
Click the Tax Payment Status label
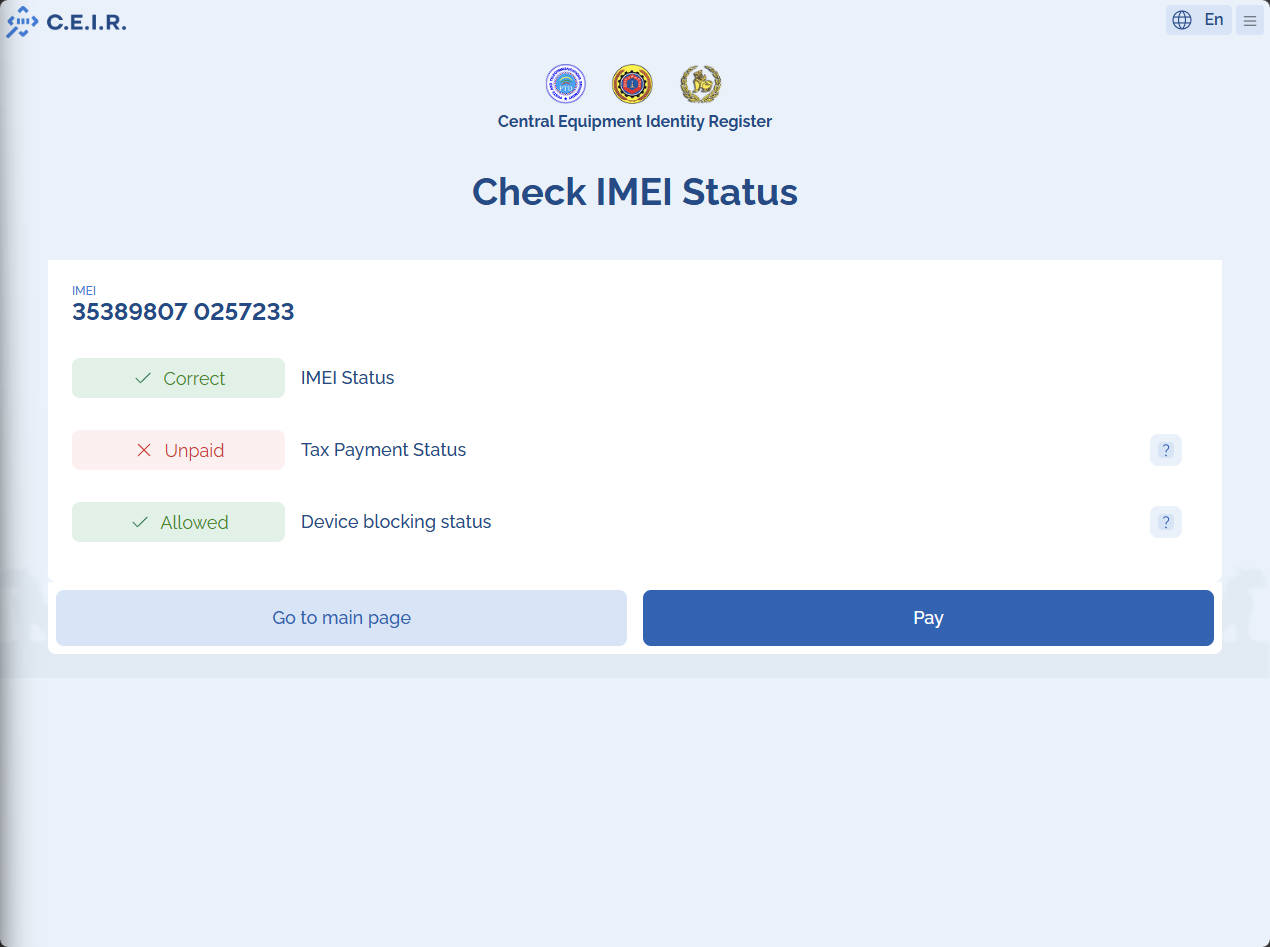pos(383,450)
